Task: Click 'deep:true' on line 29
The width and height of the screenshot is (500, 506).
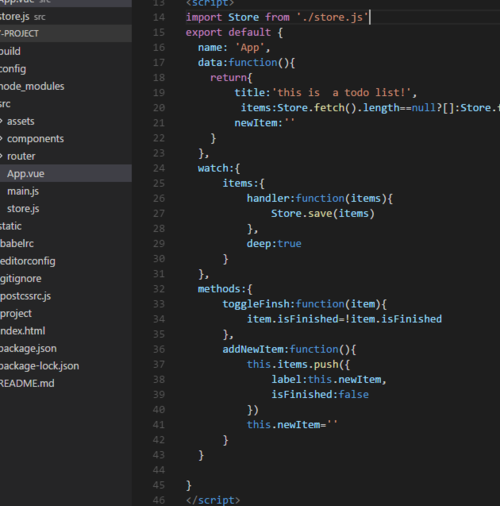Action: click(x=274, y=243)
